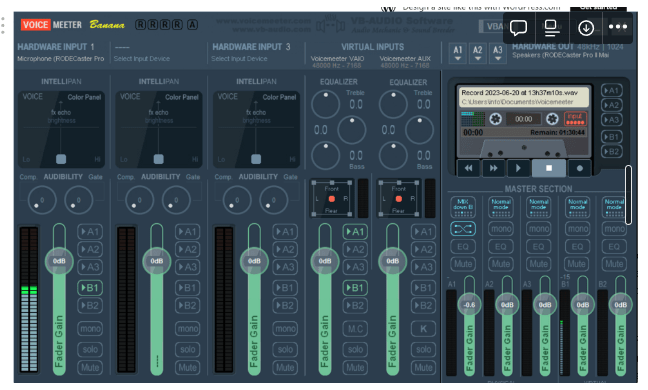
Task: Click the K button on Voicemeeter AUX
Action: (x=423, y=329)
